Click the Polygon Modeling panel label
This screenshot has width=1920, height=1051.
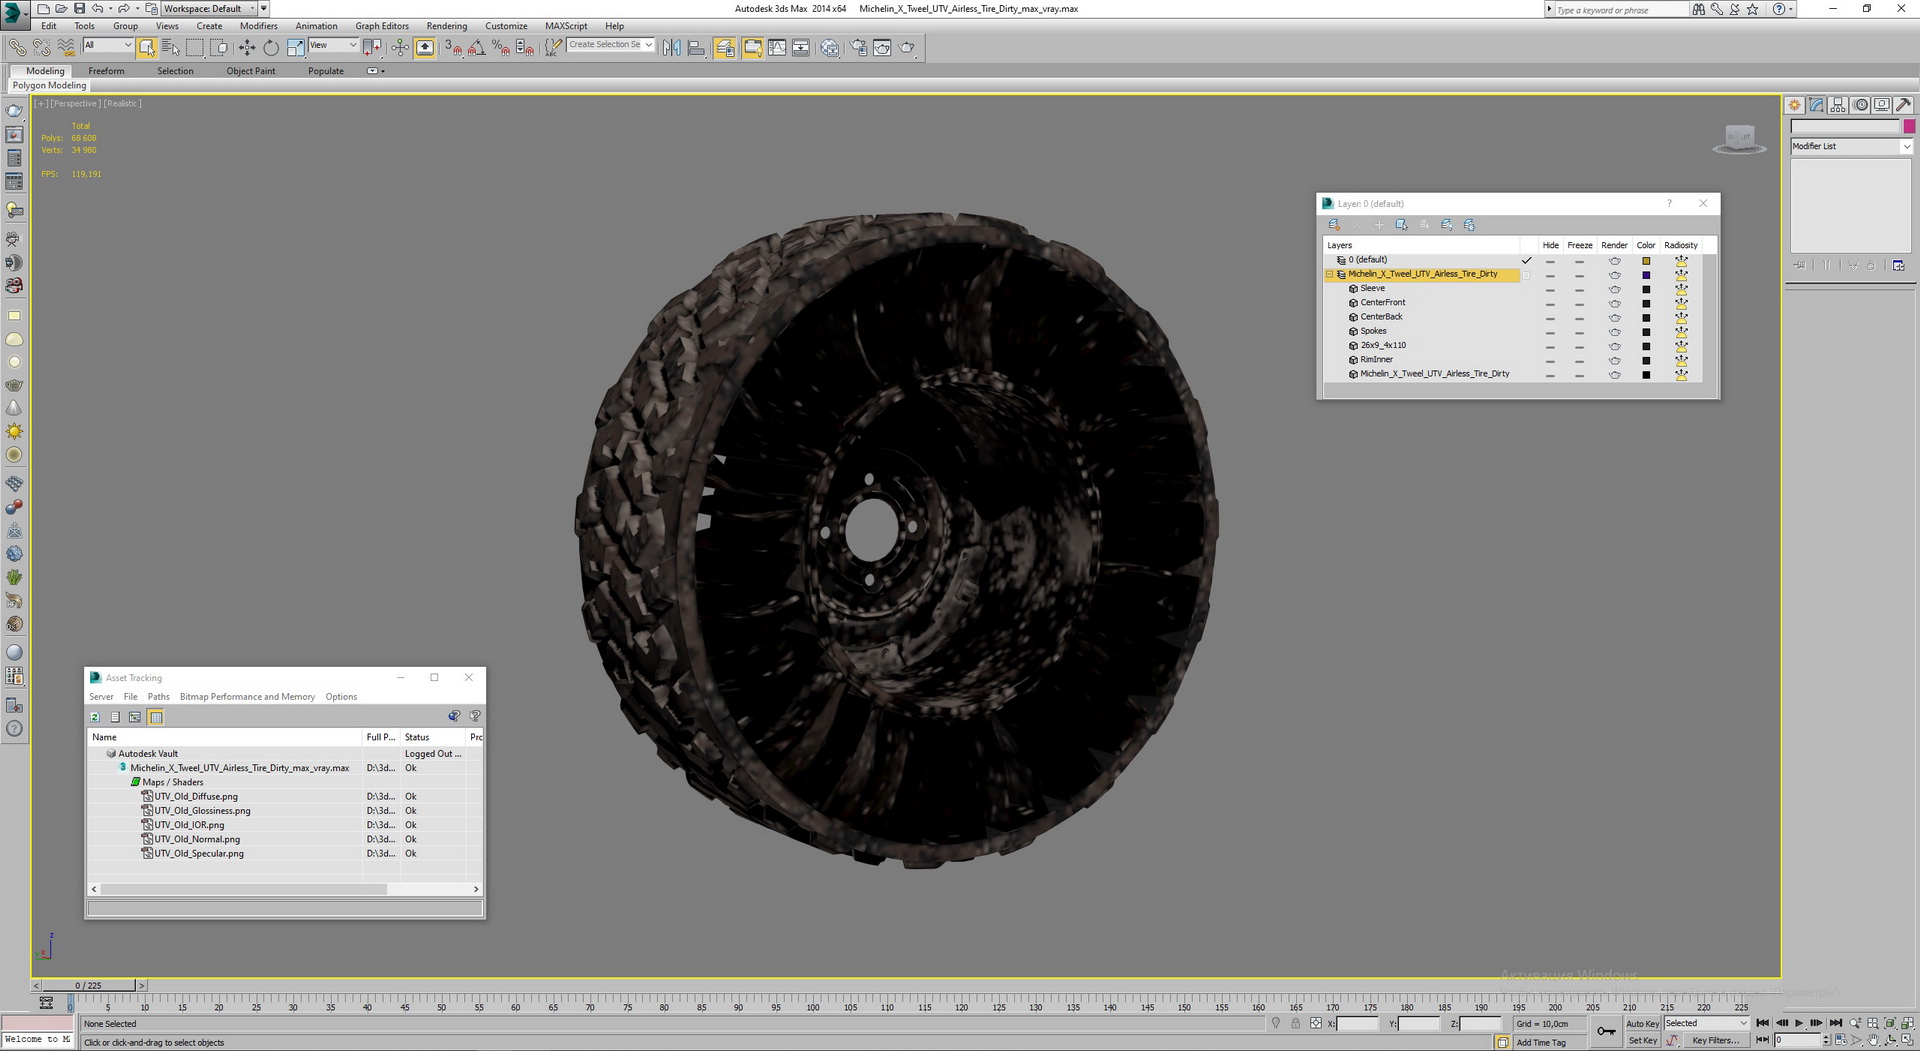(x=49, y=86)
